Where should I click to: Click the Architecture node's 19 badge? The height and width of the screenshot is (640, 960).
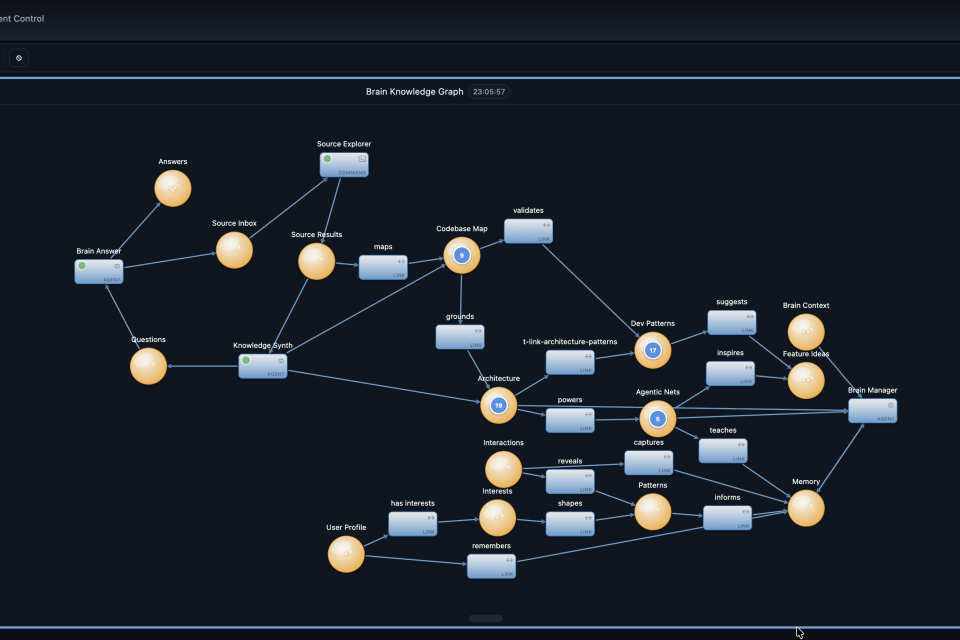[x=498, y=405]
